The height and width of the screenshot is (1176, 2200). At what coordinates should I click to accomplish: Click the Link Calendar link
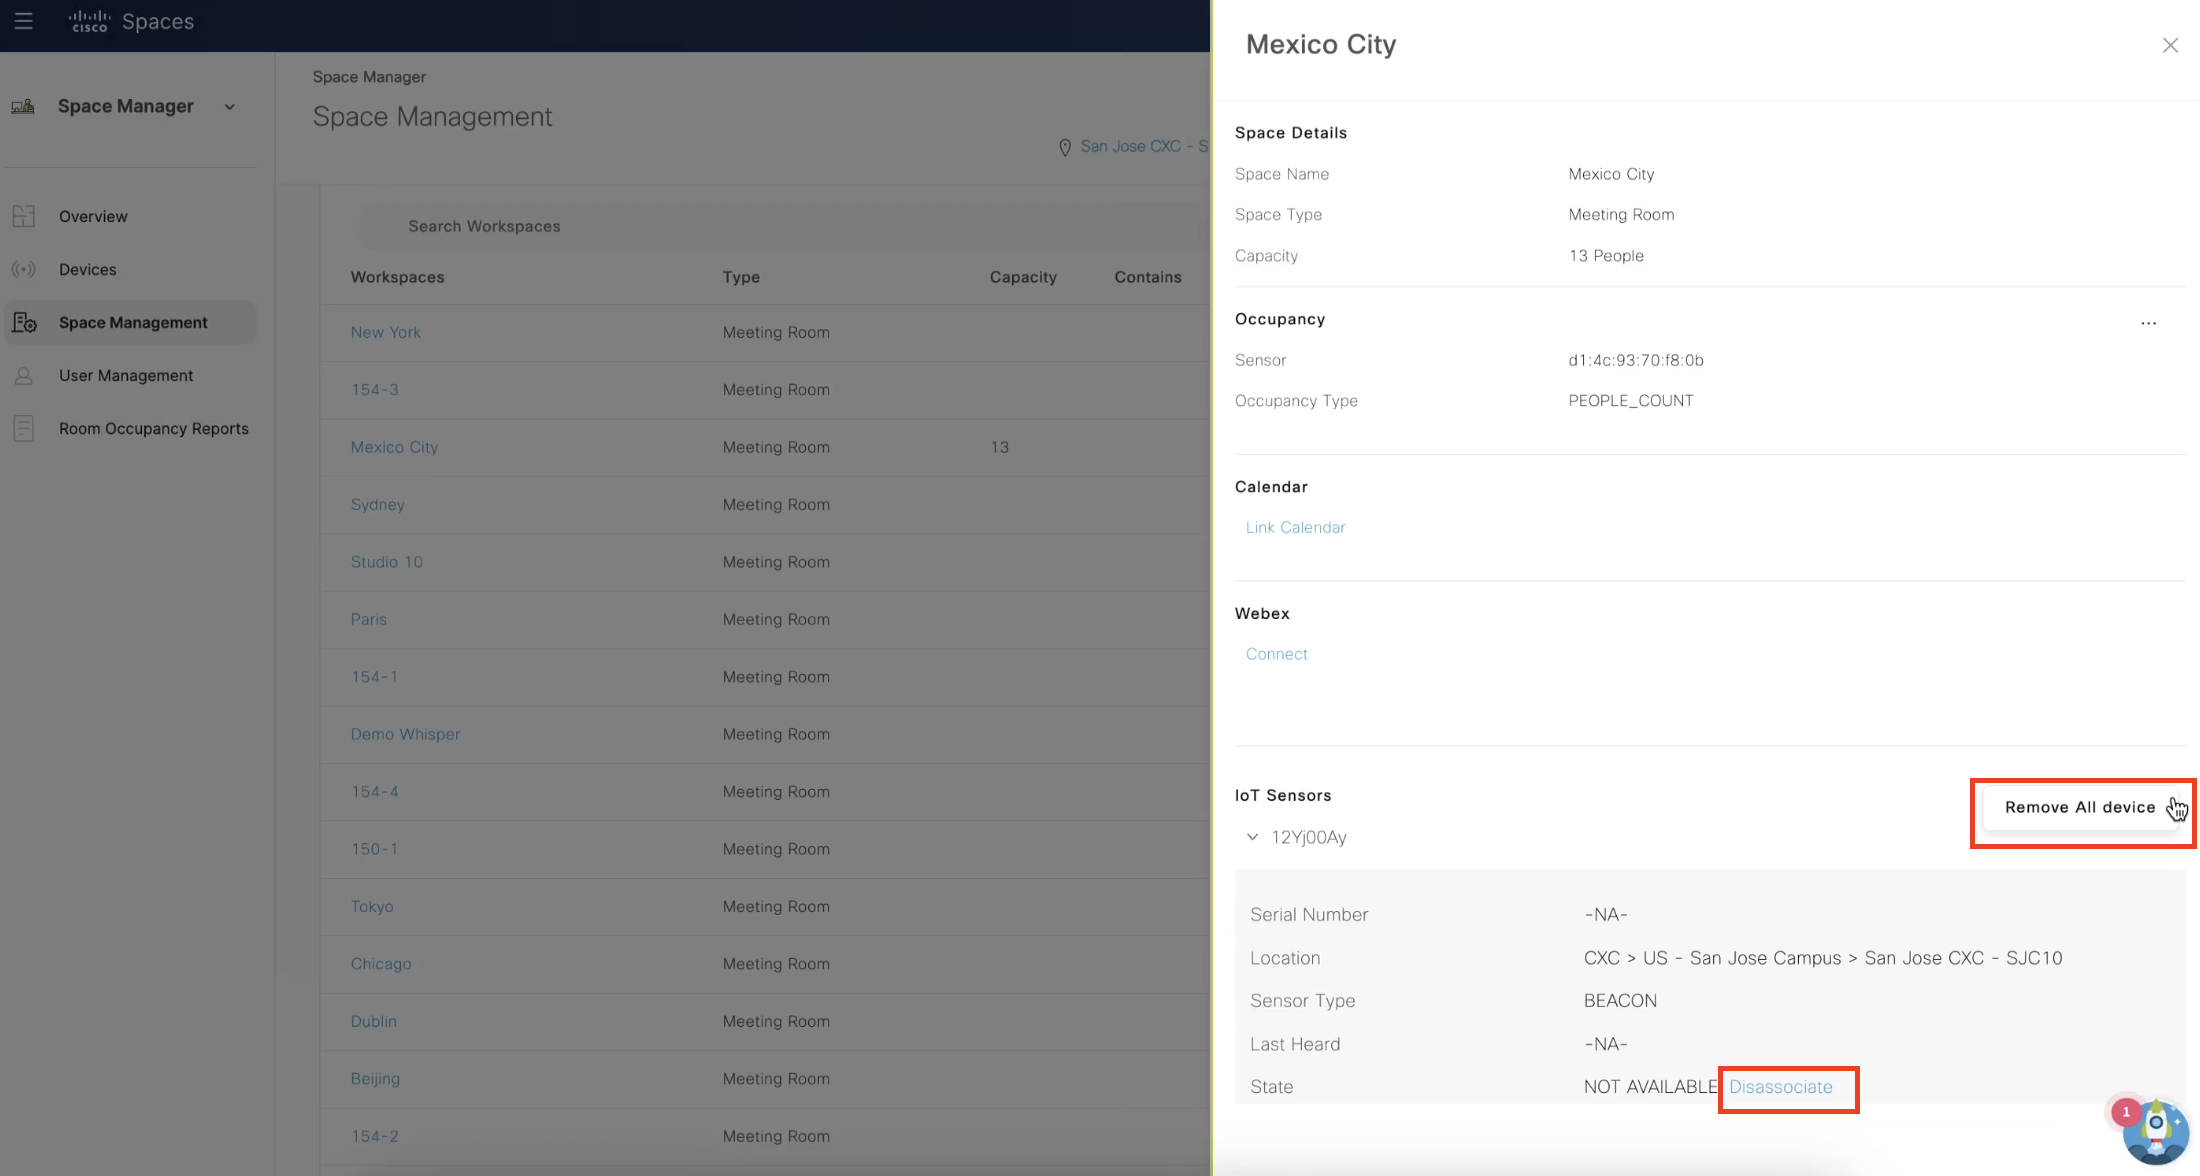[x=1295, y=527]
